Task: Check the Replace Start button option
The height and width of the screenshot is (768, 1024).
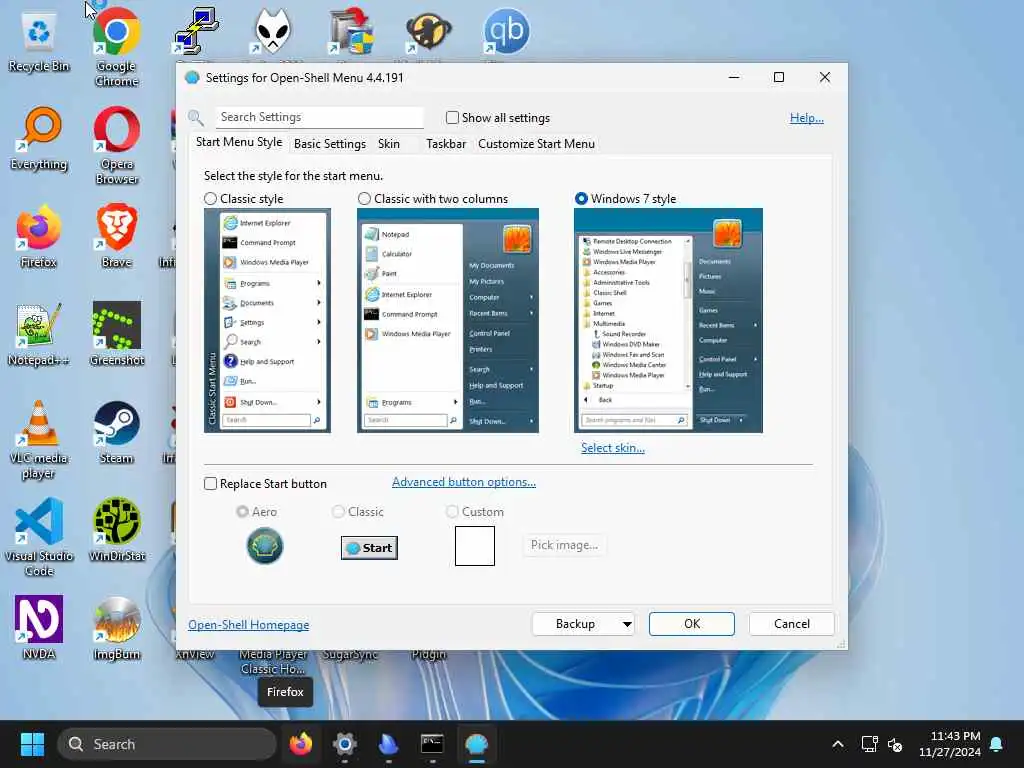Action: click(210, 484)
